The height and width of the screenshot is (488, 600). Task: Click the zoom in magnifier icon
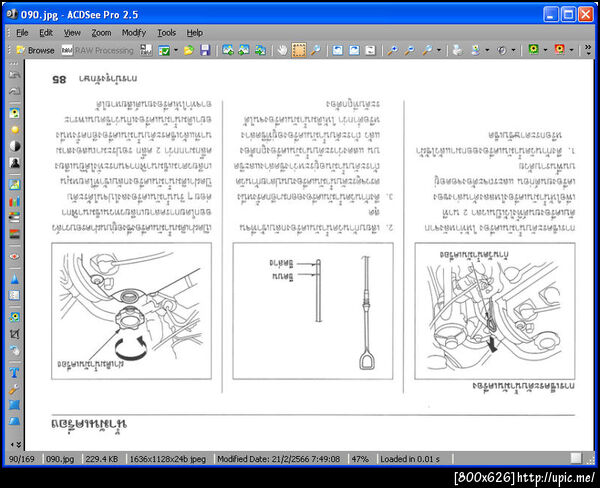pos(393,50)
